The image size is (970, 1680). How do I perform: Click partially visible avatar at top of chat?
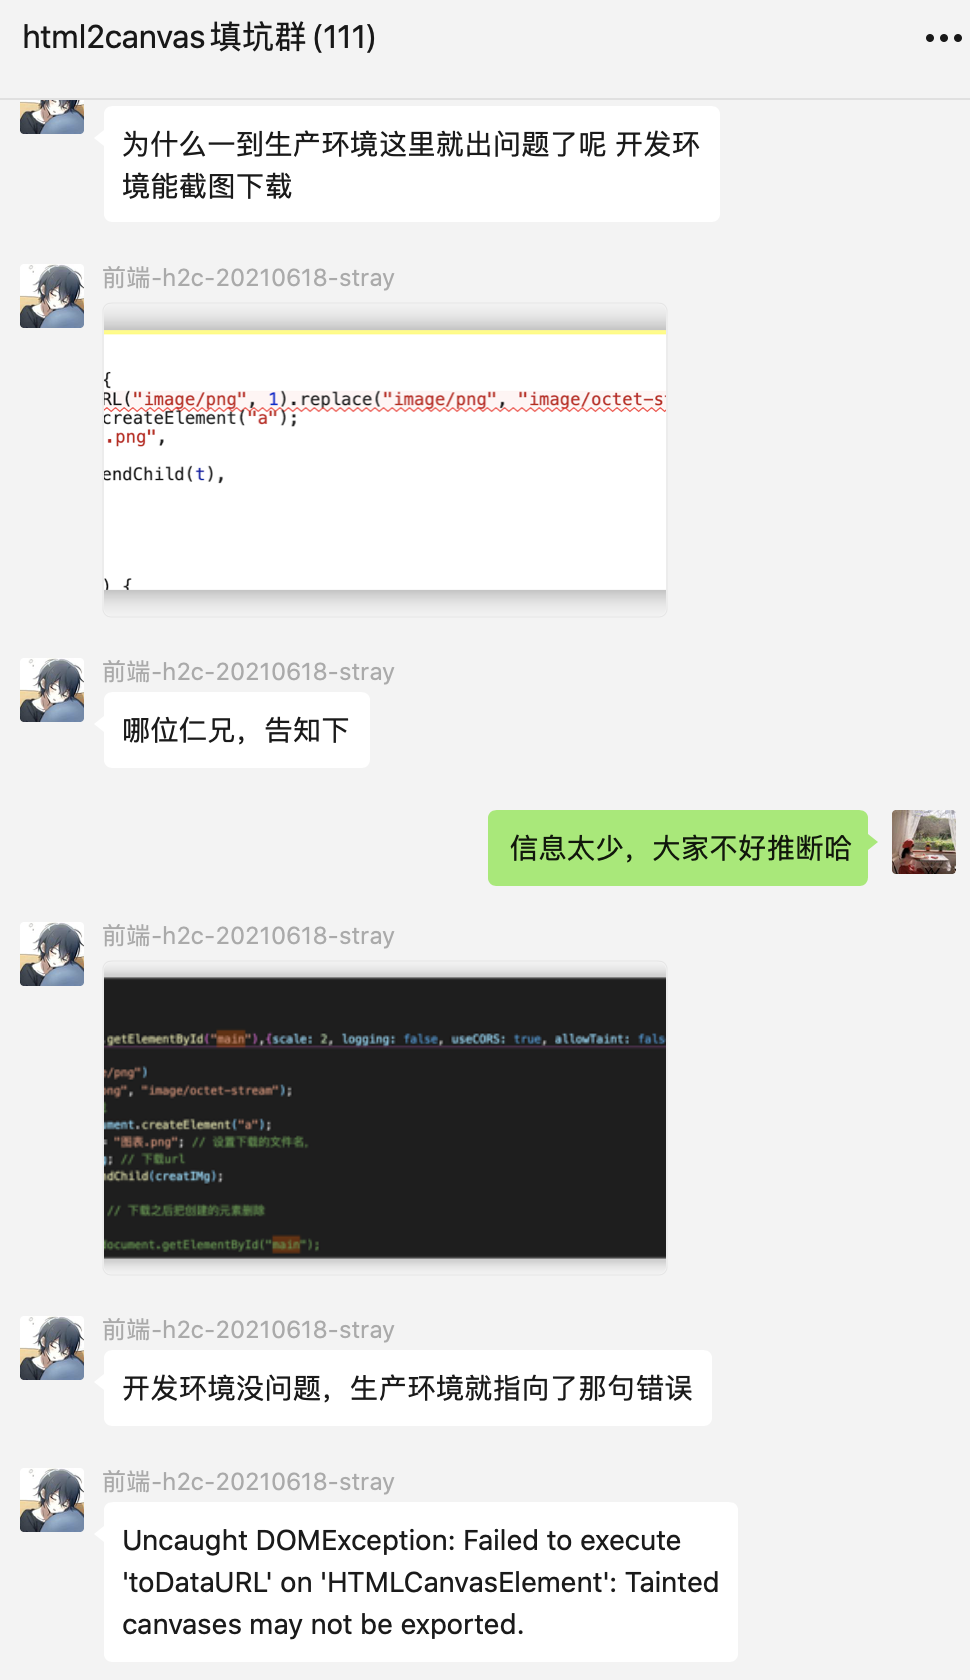point(52,117)
